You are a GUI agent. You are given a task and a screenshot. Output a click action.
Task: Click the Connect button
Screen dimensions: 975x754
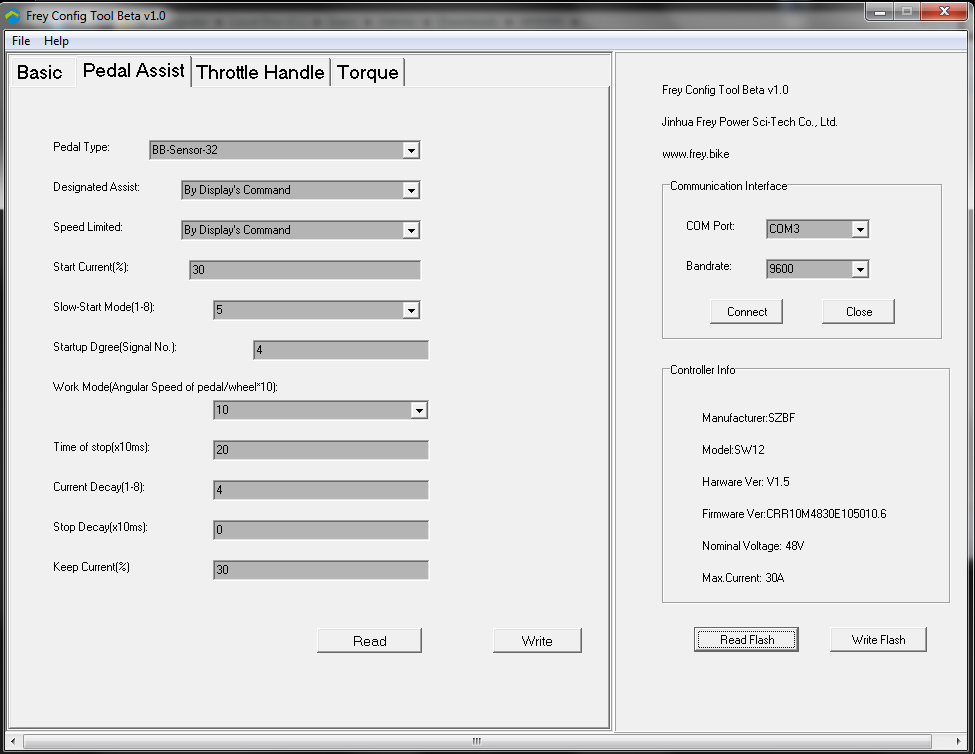pyautogui.click(x=747, y=312)
